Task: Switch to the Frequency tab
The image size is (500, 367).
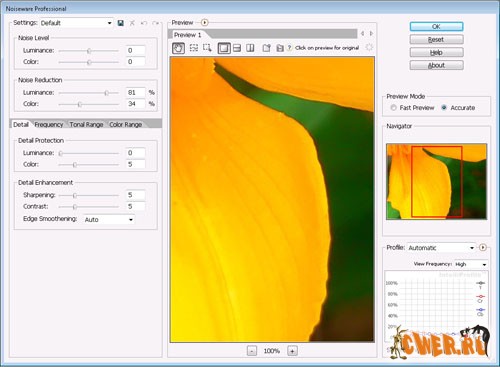Action: pos(49,124)
